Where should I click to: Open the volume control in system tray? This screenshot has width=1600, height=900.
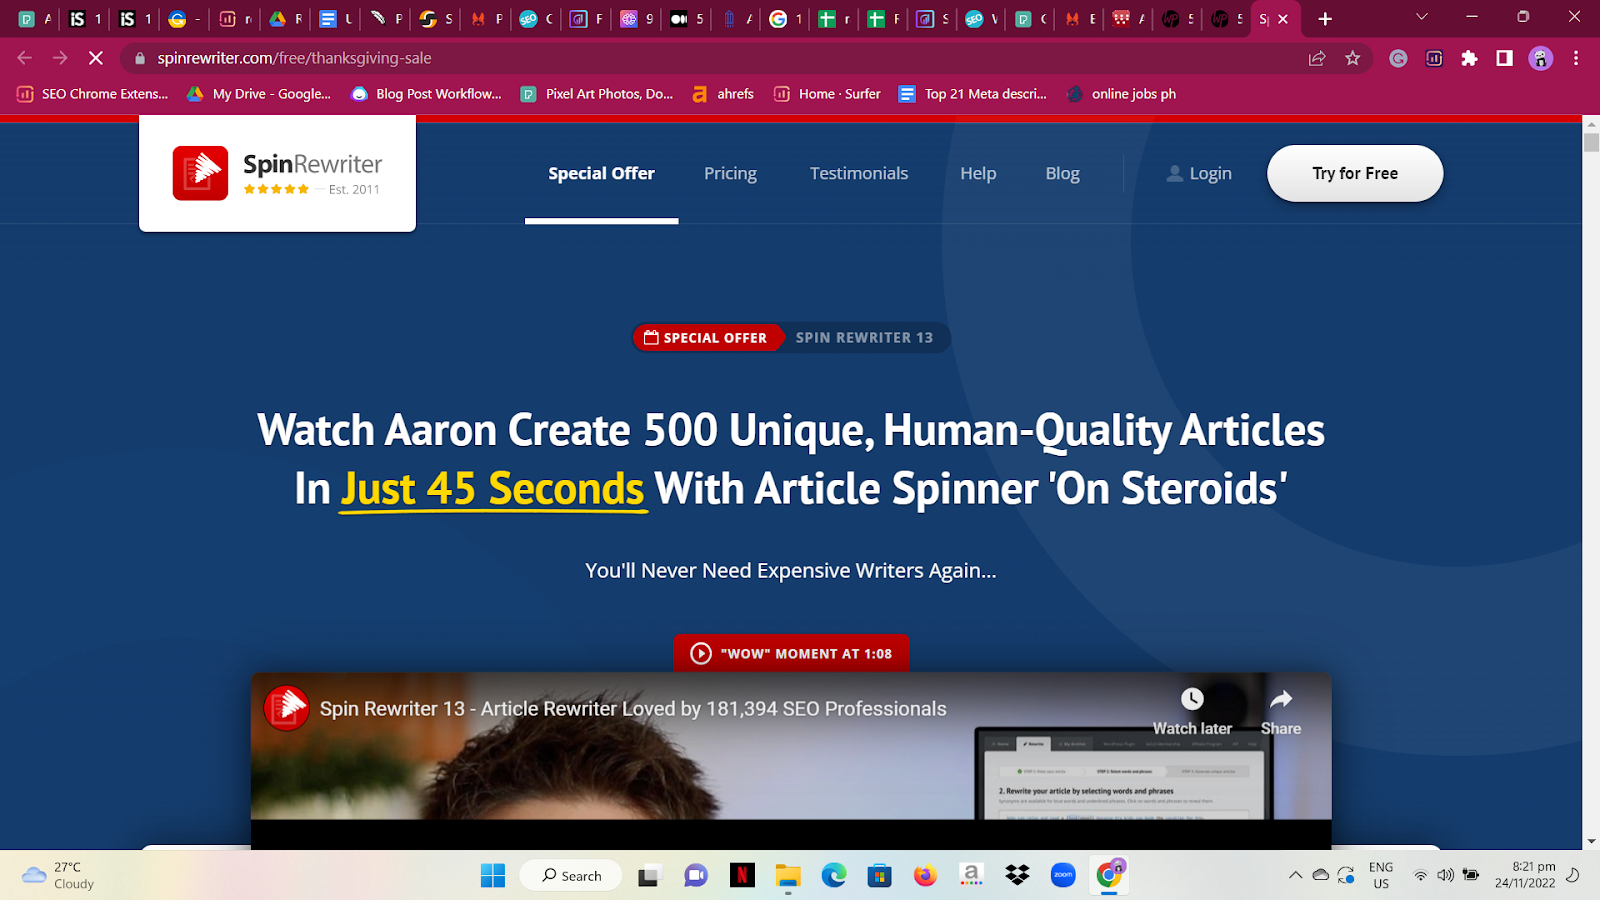(1445, 875)
